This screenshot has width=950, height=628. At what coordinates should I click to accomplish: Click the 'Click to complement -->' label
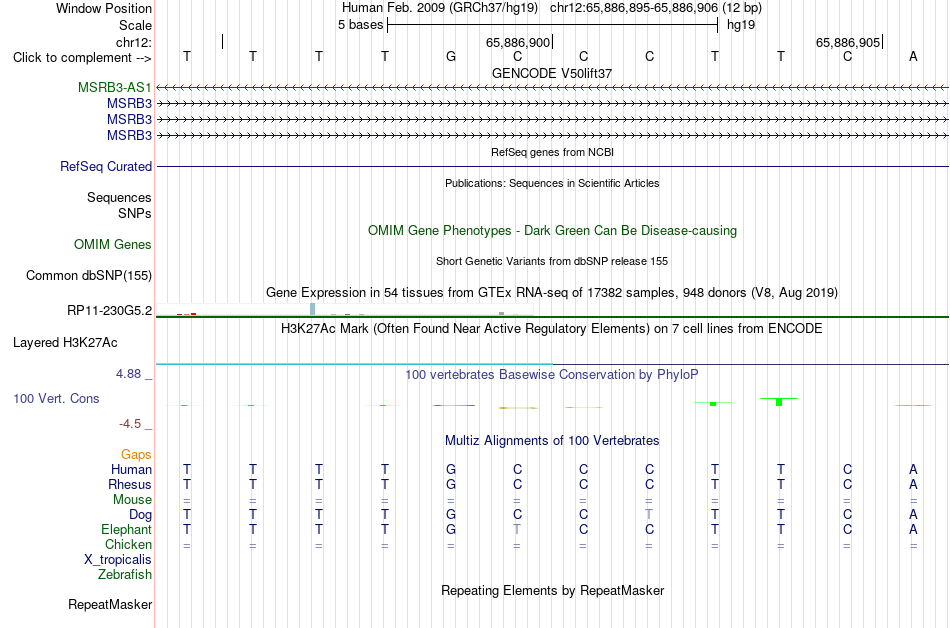(x=82, y=58)
